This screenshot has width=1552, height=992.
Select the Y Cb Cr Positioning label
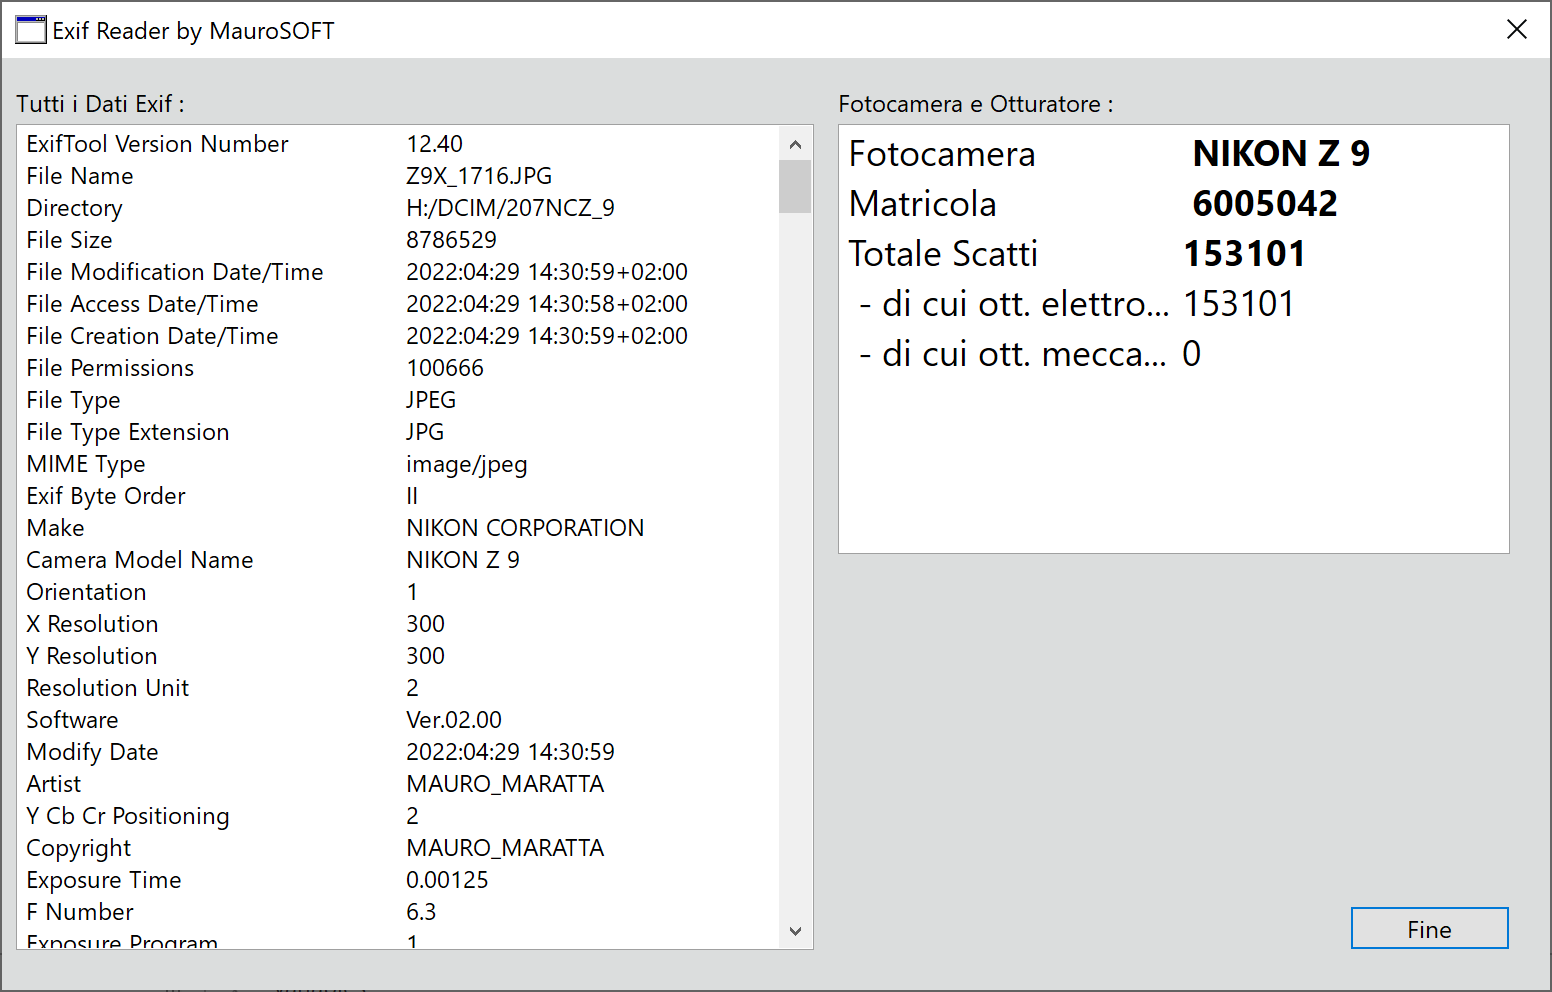pyautogui.click(x=128, y=816)
